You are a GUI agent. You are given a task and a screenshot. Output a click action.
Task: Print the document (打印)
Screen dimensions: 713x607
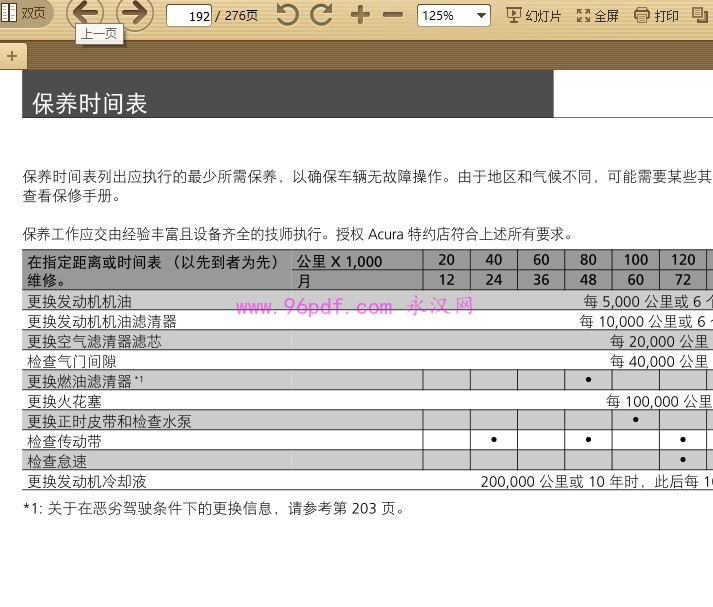[656, 16]
